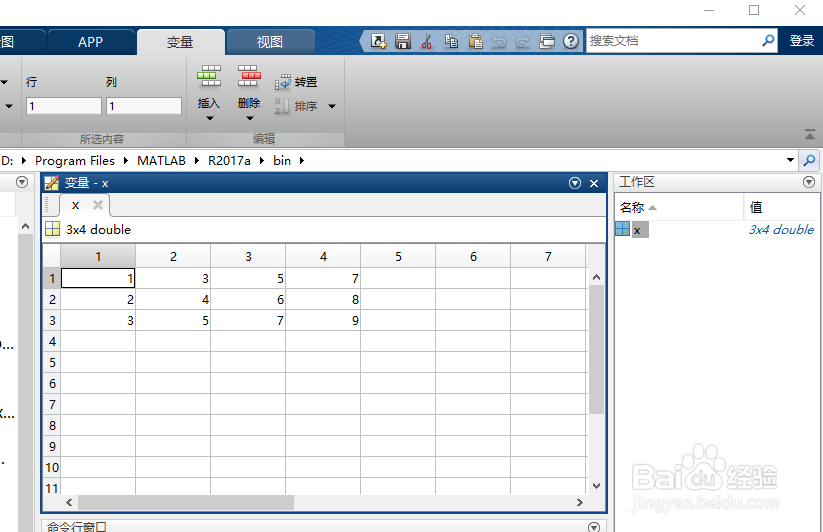Select cell with value 9
The height and width of the screenshot is (532, 823).
point(323,321)
